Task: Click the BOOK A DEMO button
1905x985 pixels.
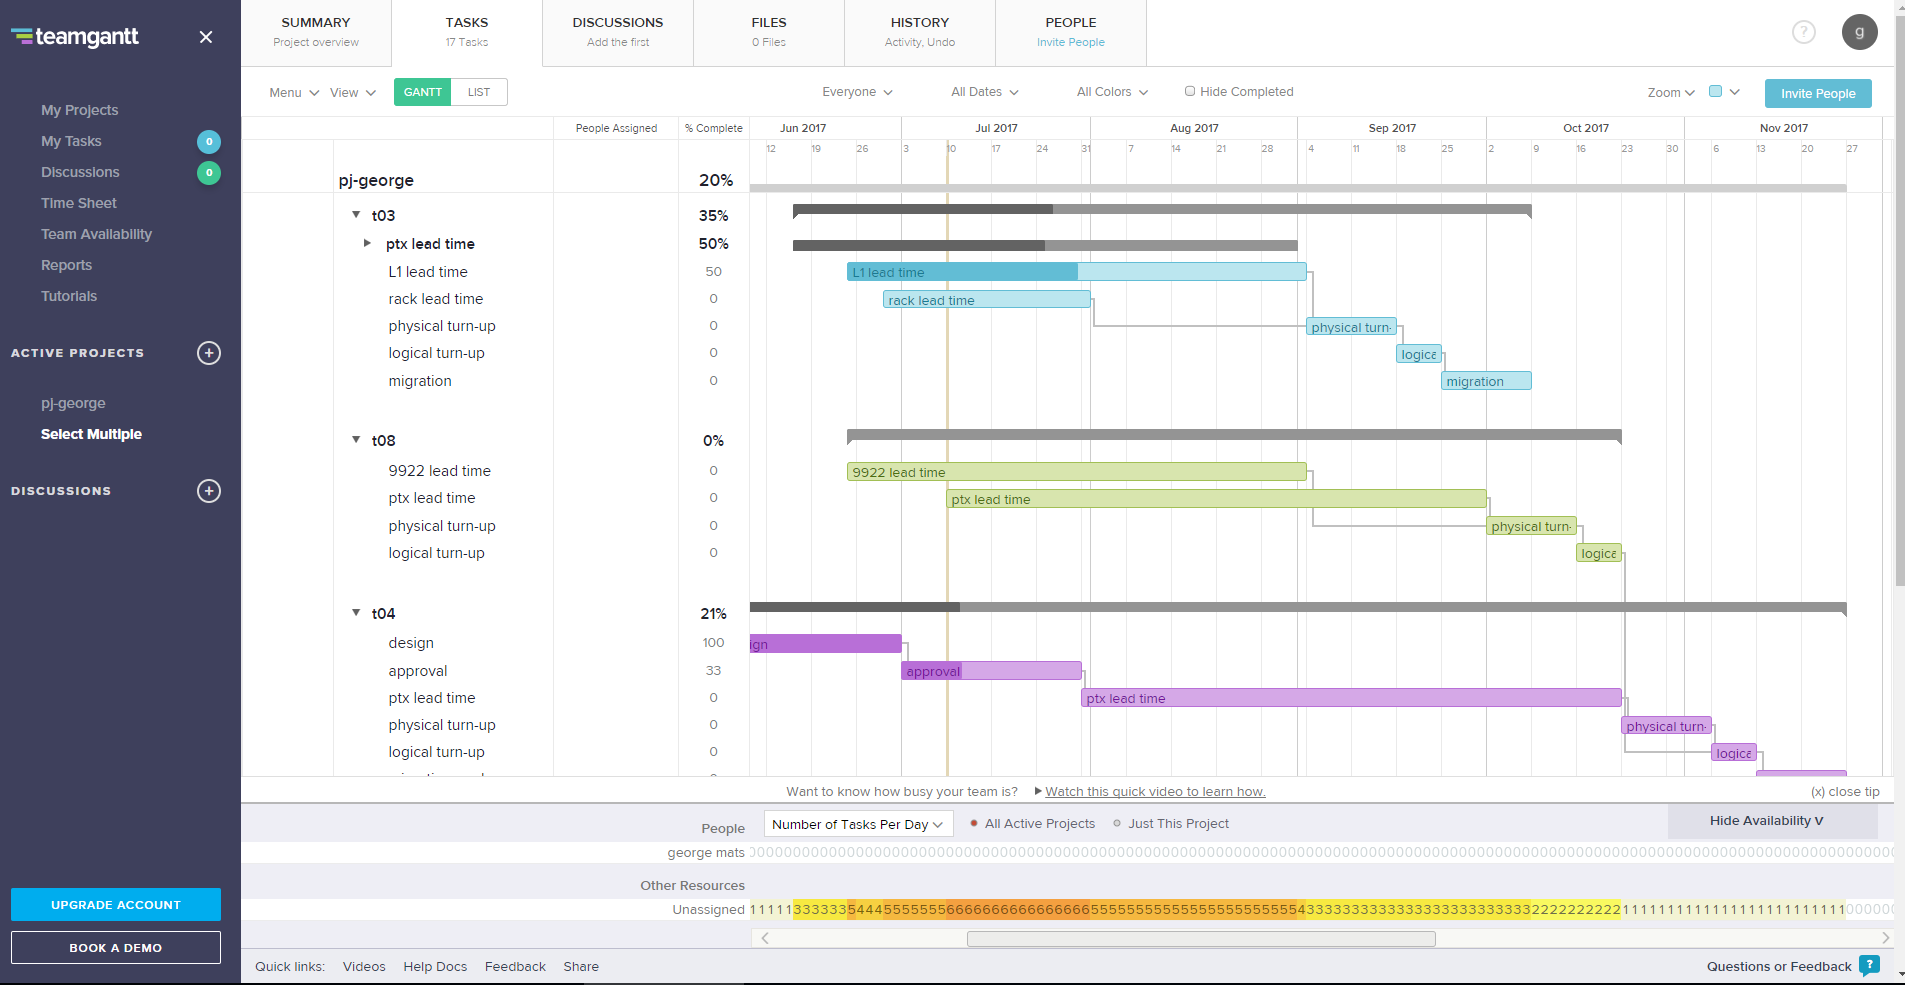Action: click(x=116, y=947)
